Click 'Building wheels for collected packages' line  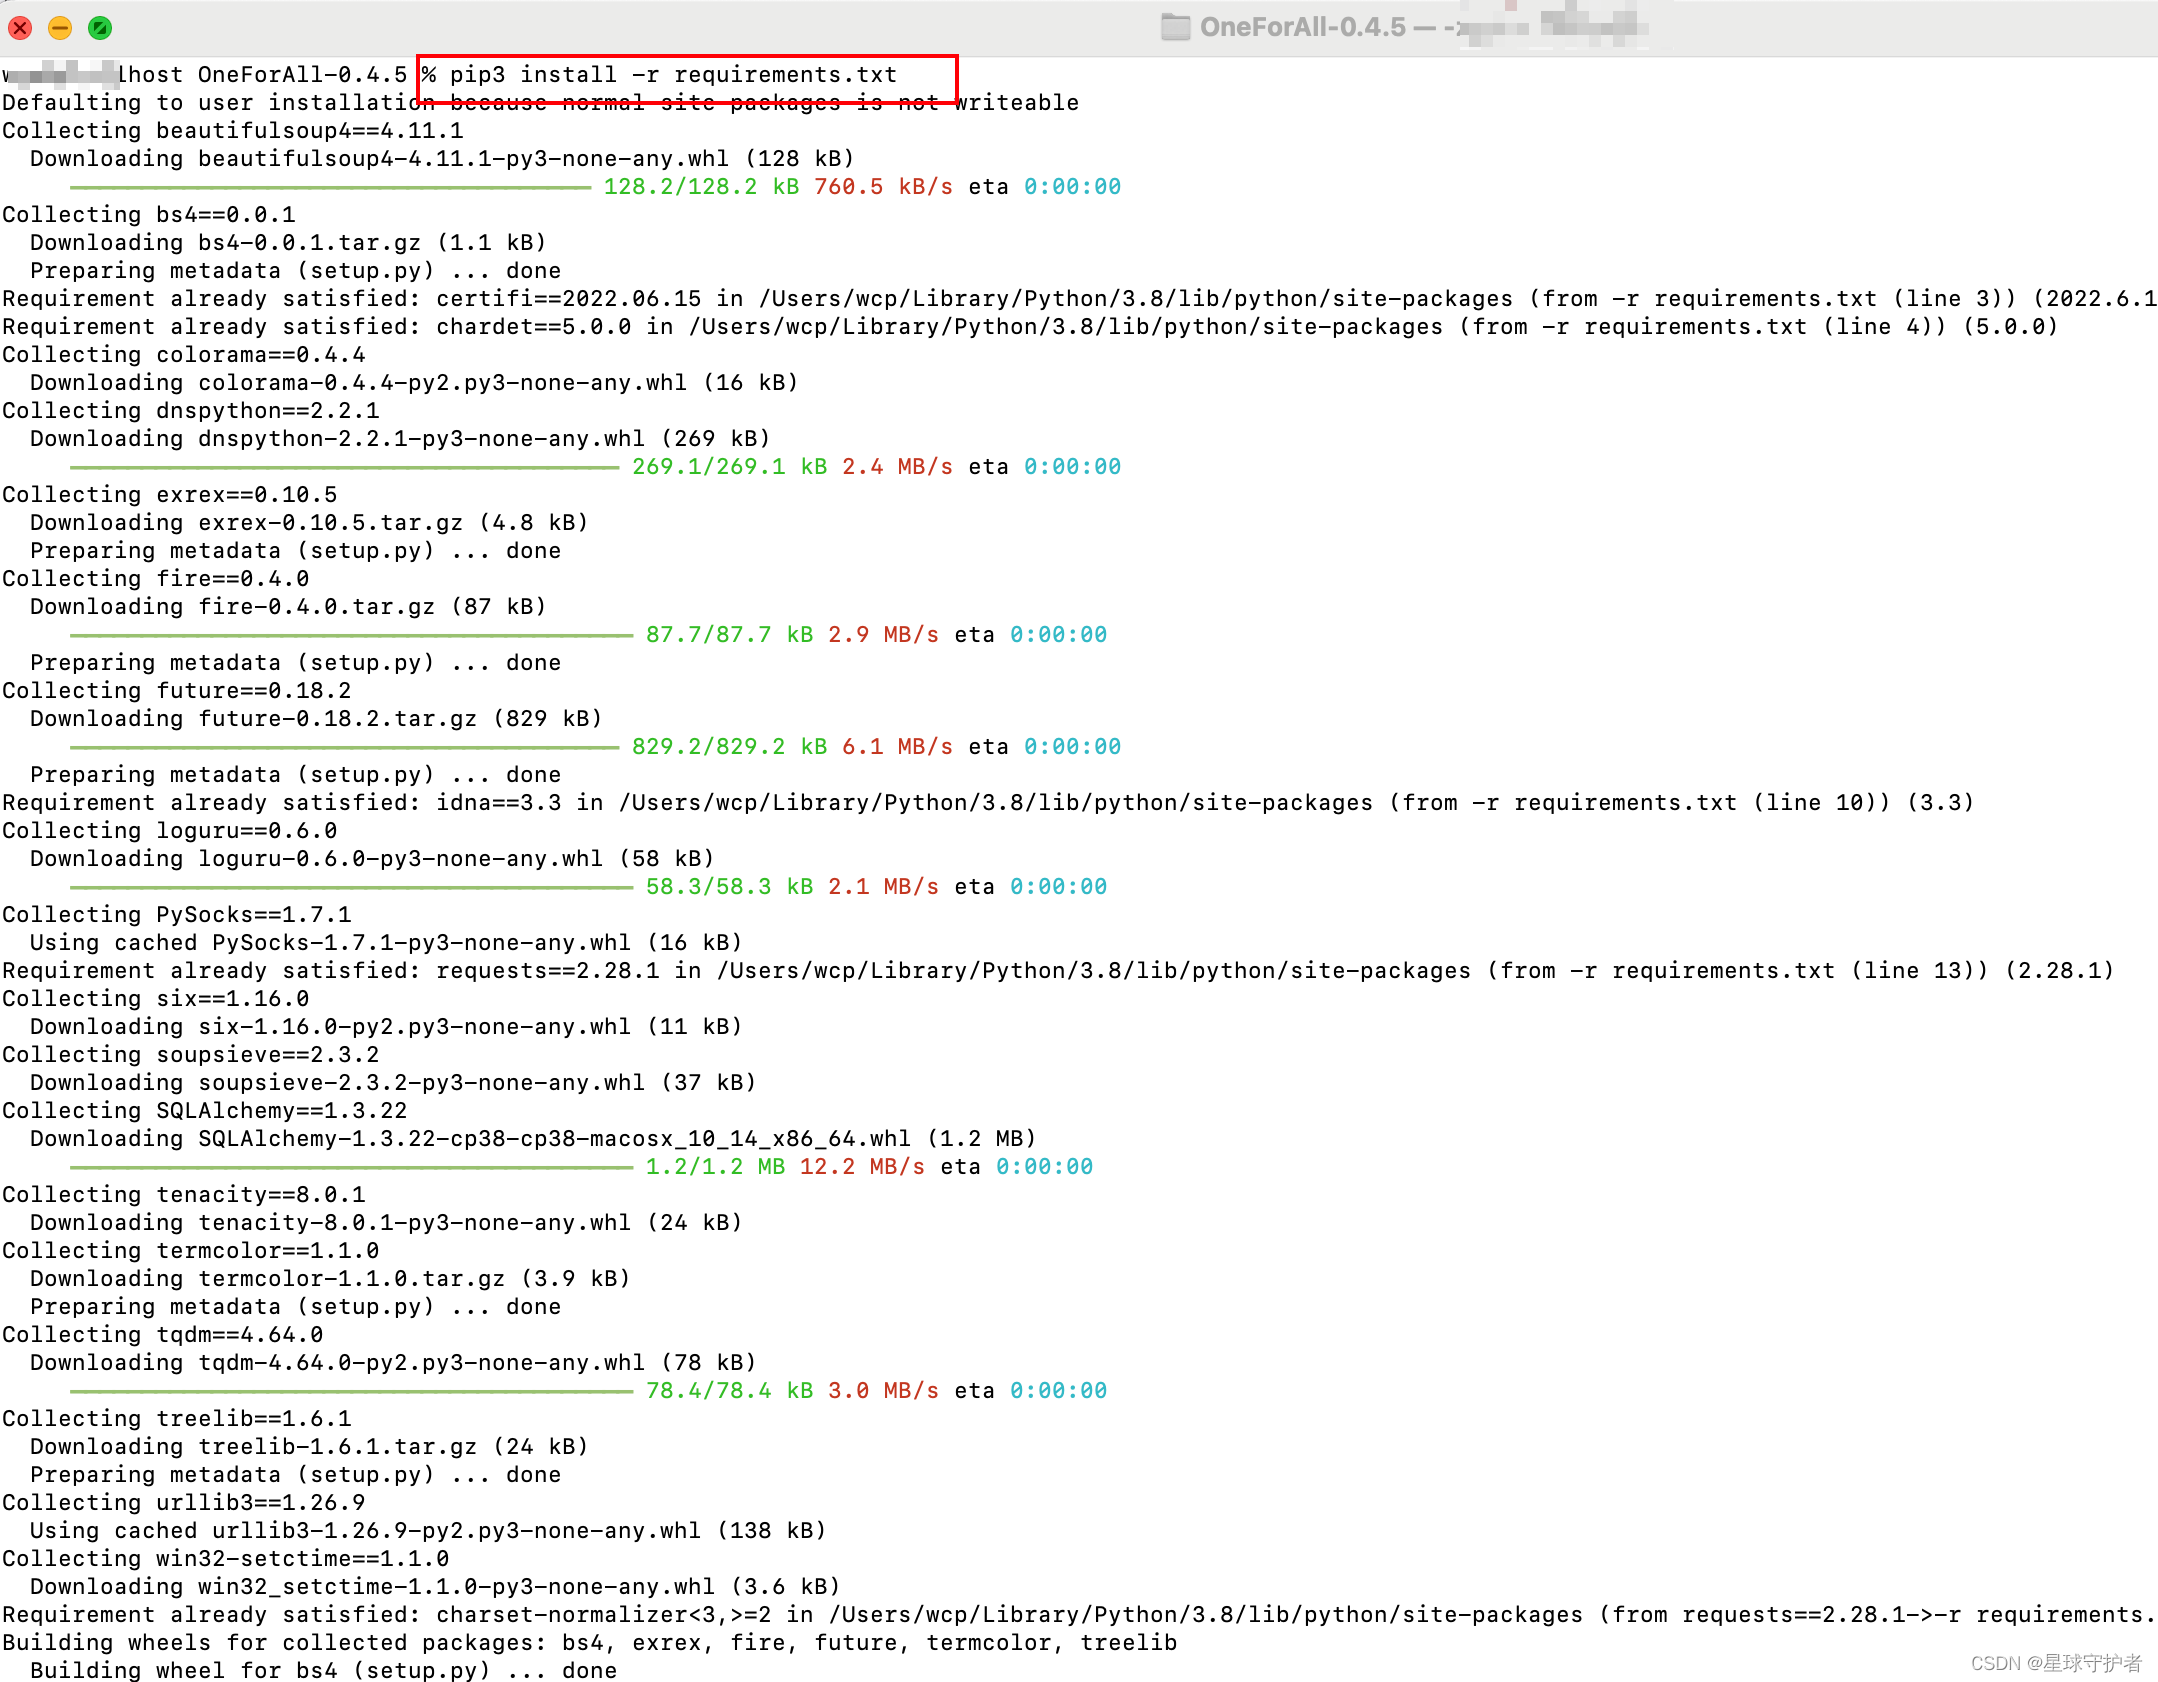click(x=589, y=1643)
